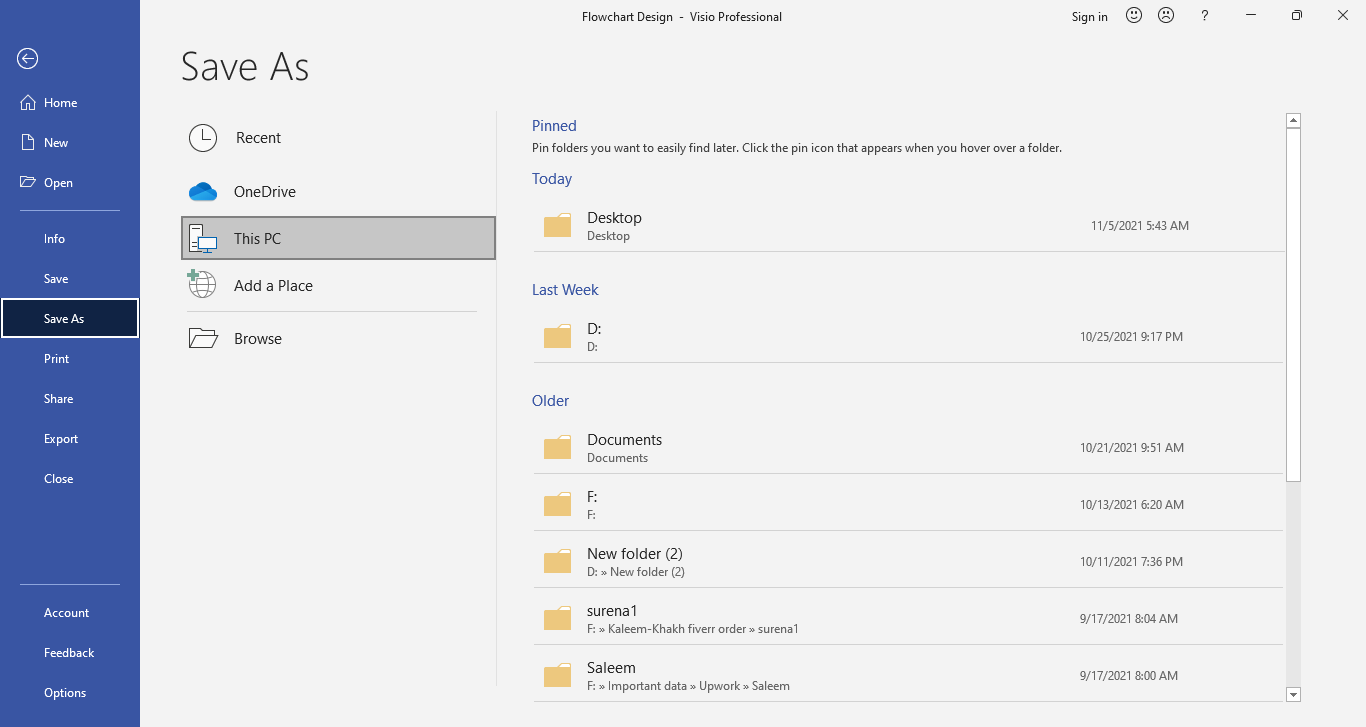
Task: Open the Print page
Action: [x=70, y=359]
